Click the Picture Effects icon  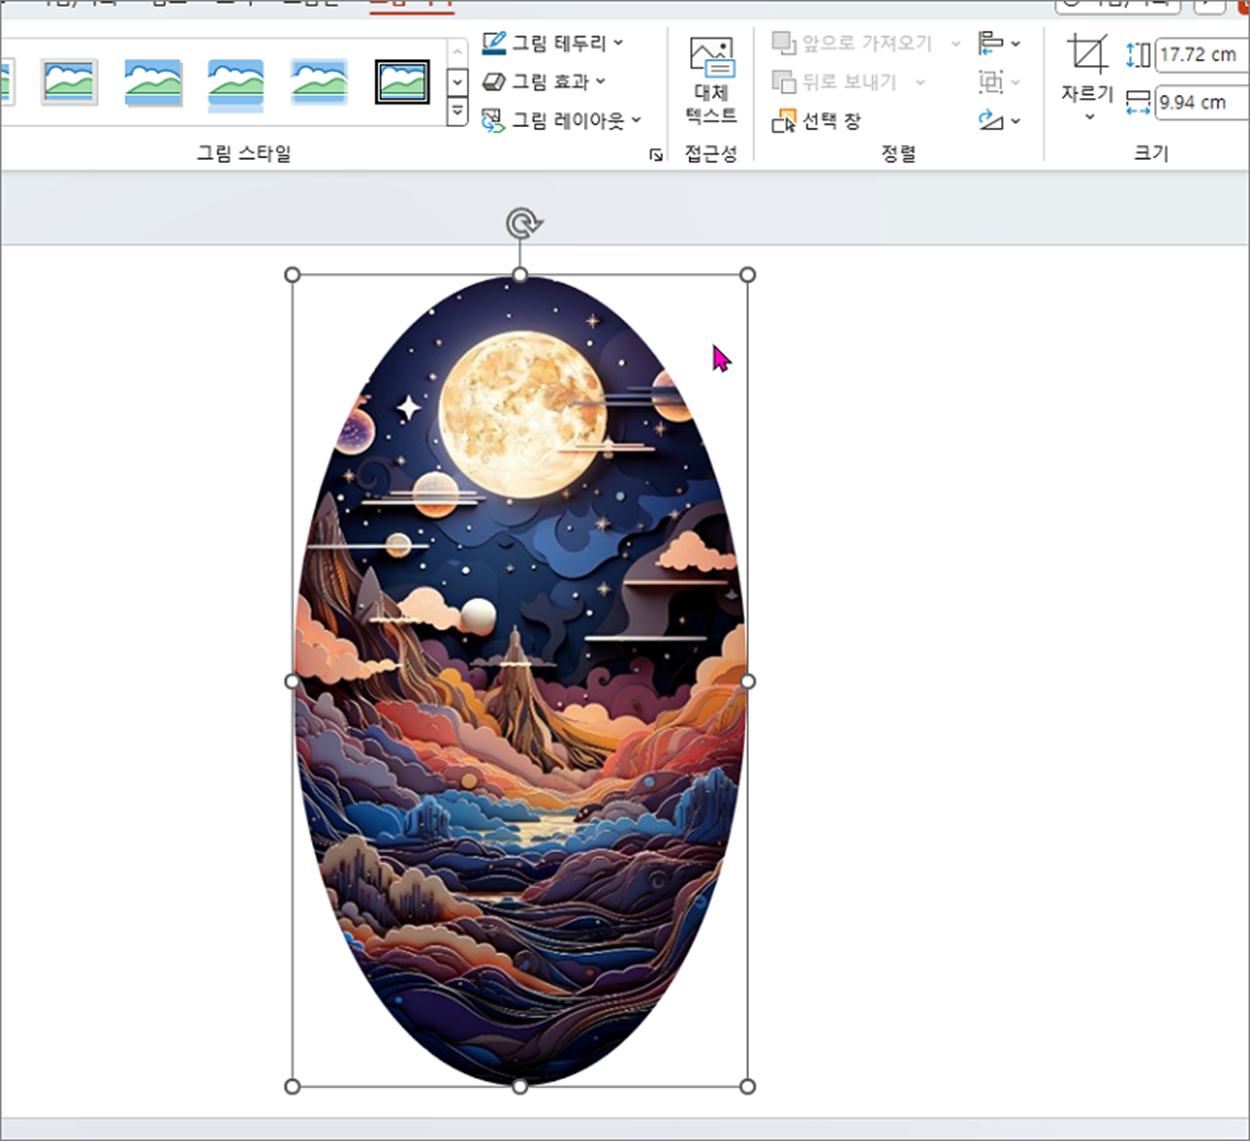click(x=494, y=82)
